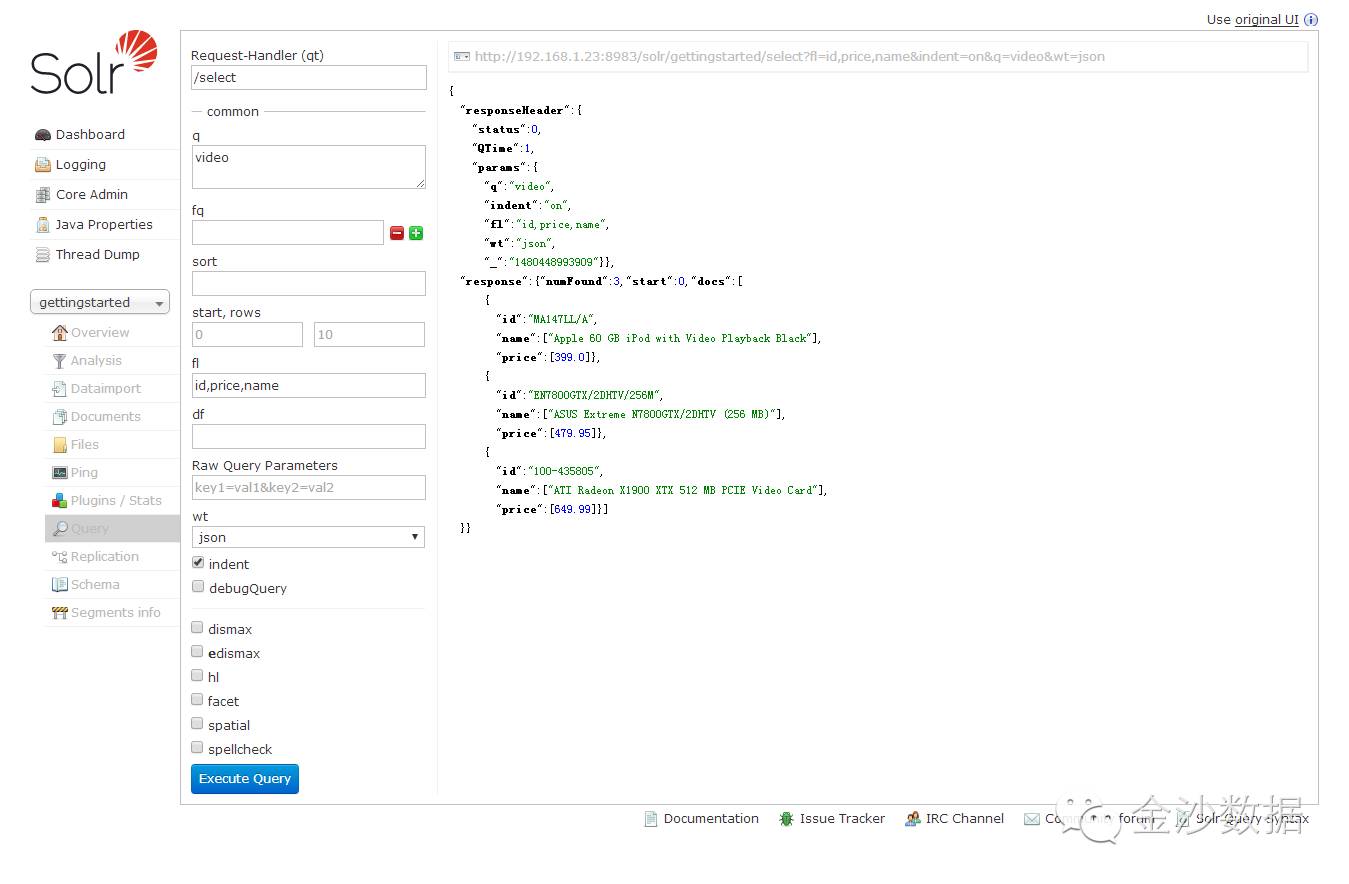Screen dimensions: 1349x884
Task: Open the gettingstarted core selector dropdown
Action: pos(100,303)
